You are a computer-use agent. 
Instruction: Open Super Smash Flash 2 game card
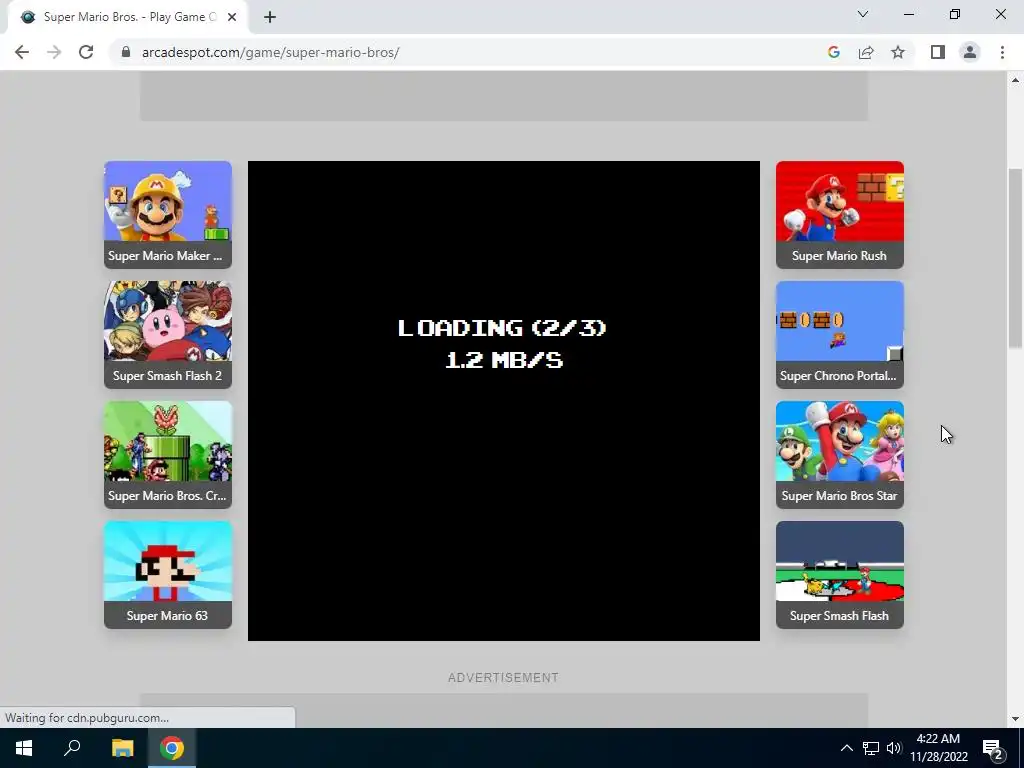click(x=168, y=335)
